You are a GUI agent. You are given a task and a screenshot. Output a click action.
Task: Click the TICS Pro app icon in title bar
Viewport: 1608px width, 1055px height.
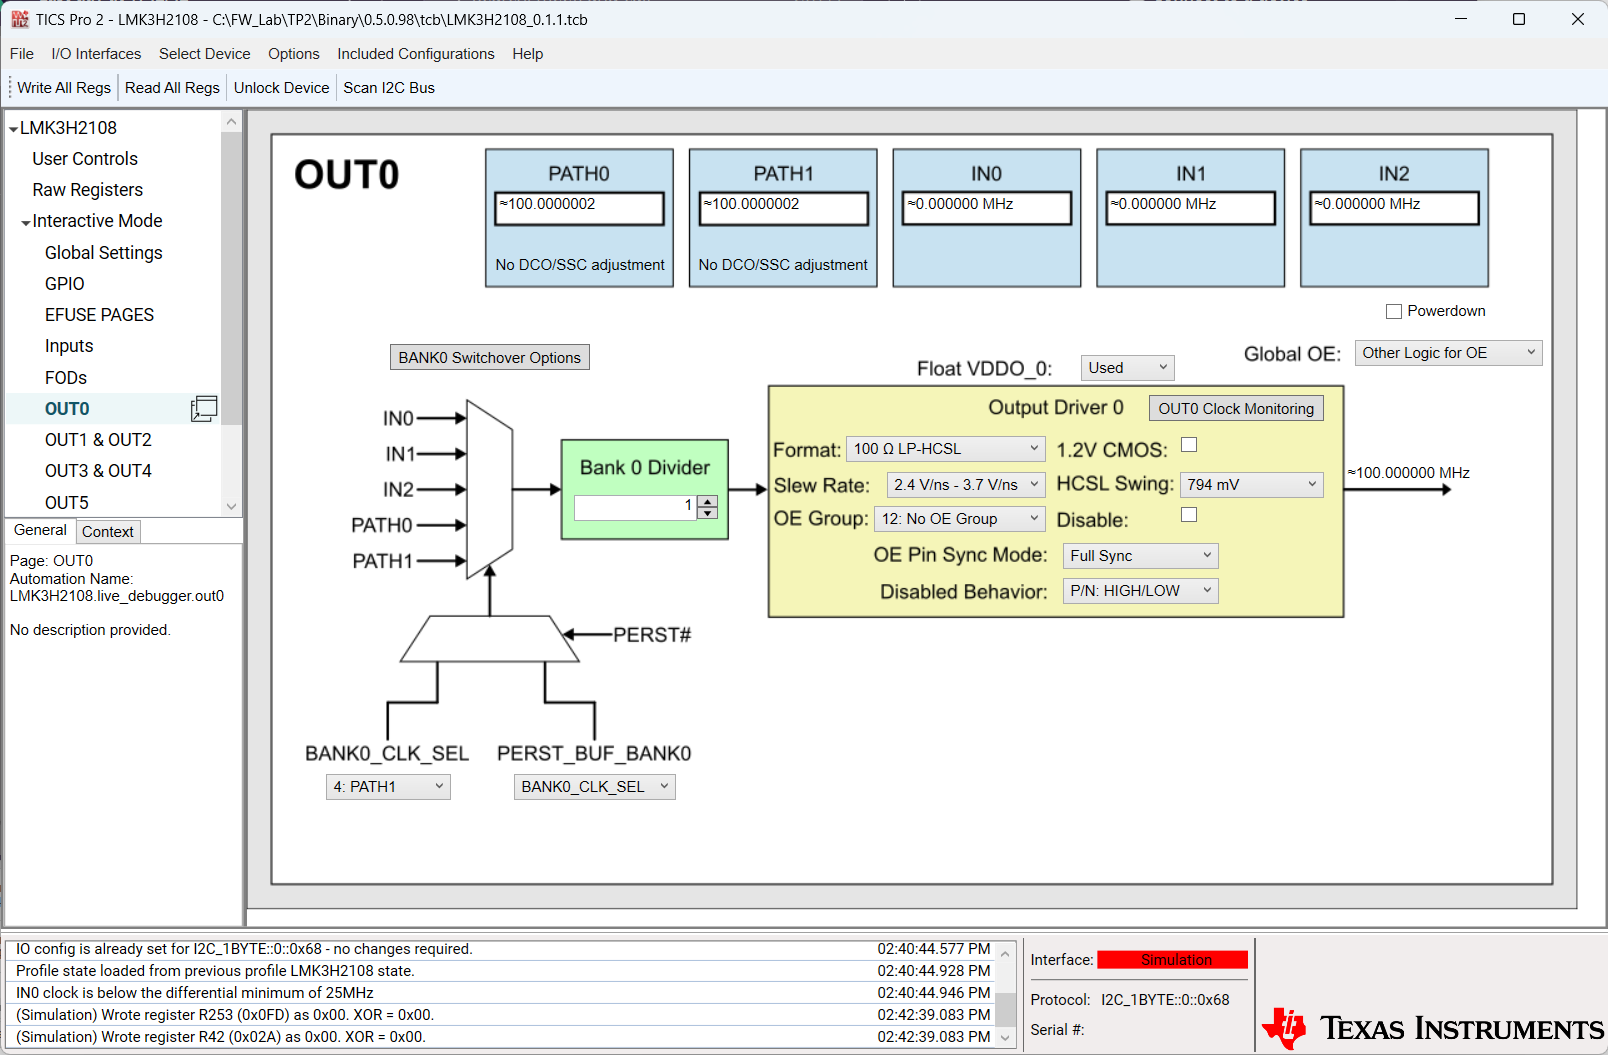coord(19,19)
